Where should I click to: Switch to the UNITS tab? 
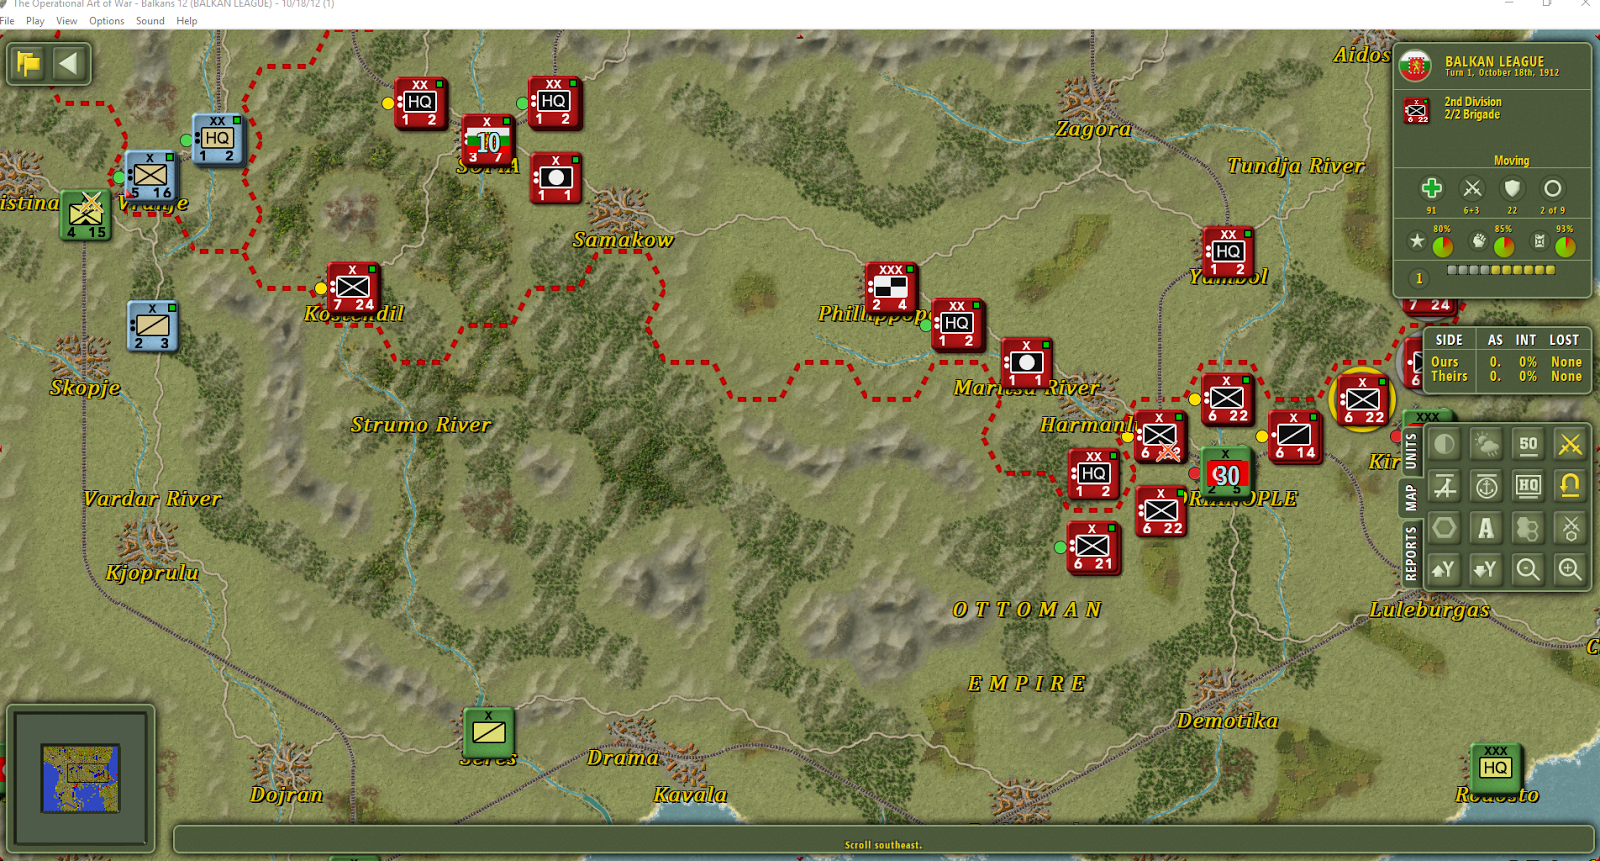(x=1410, y=451)
